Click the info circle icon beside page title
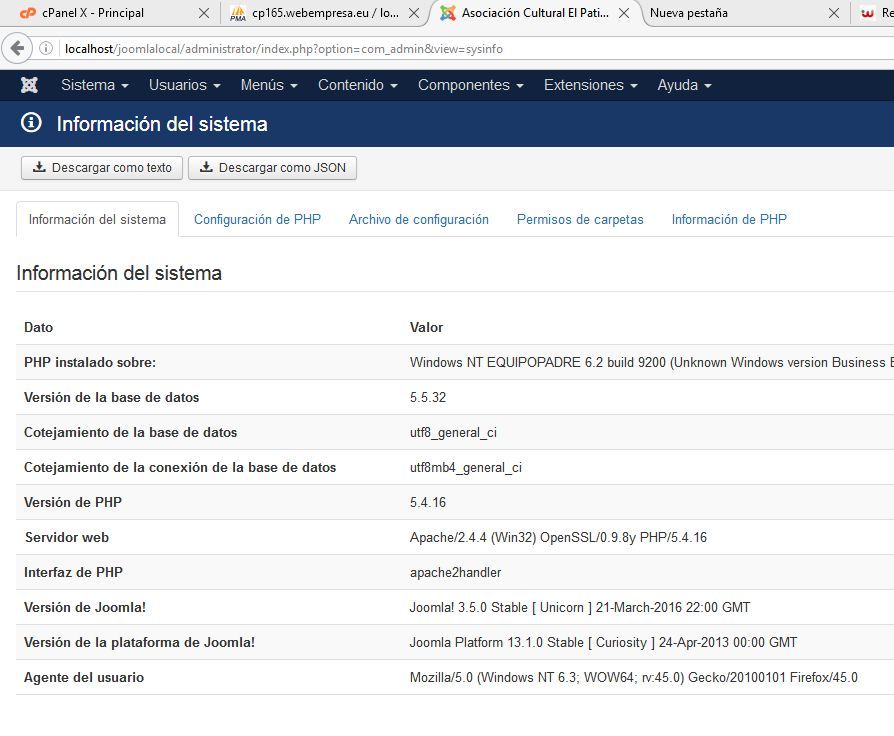The width and height of the screenshot is (894, 736). tap(31, 123)
